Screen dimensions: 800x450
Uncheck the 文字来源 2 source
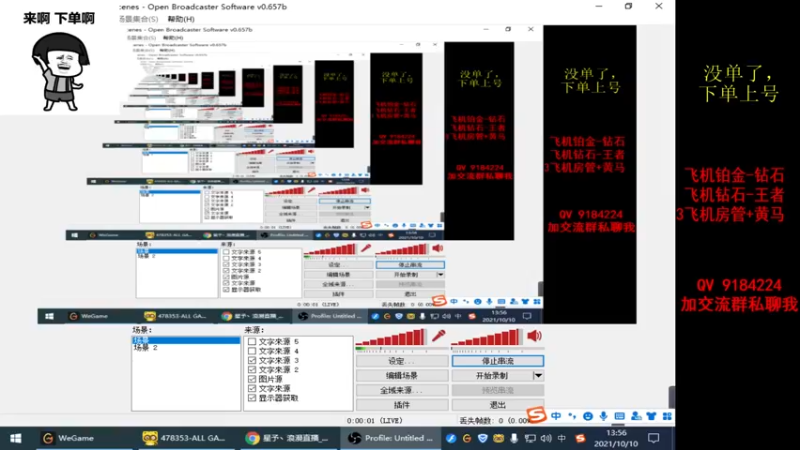point(252,369)
